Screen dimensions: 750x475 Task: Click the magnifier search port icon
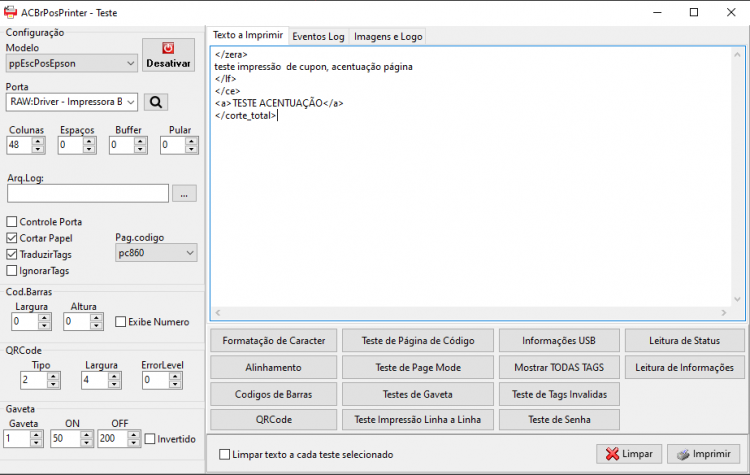pyautogui.click(x=156, y=102)
